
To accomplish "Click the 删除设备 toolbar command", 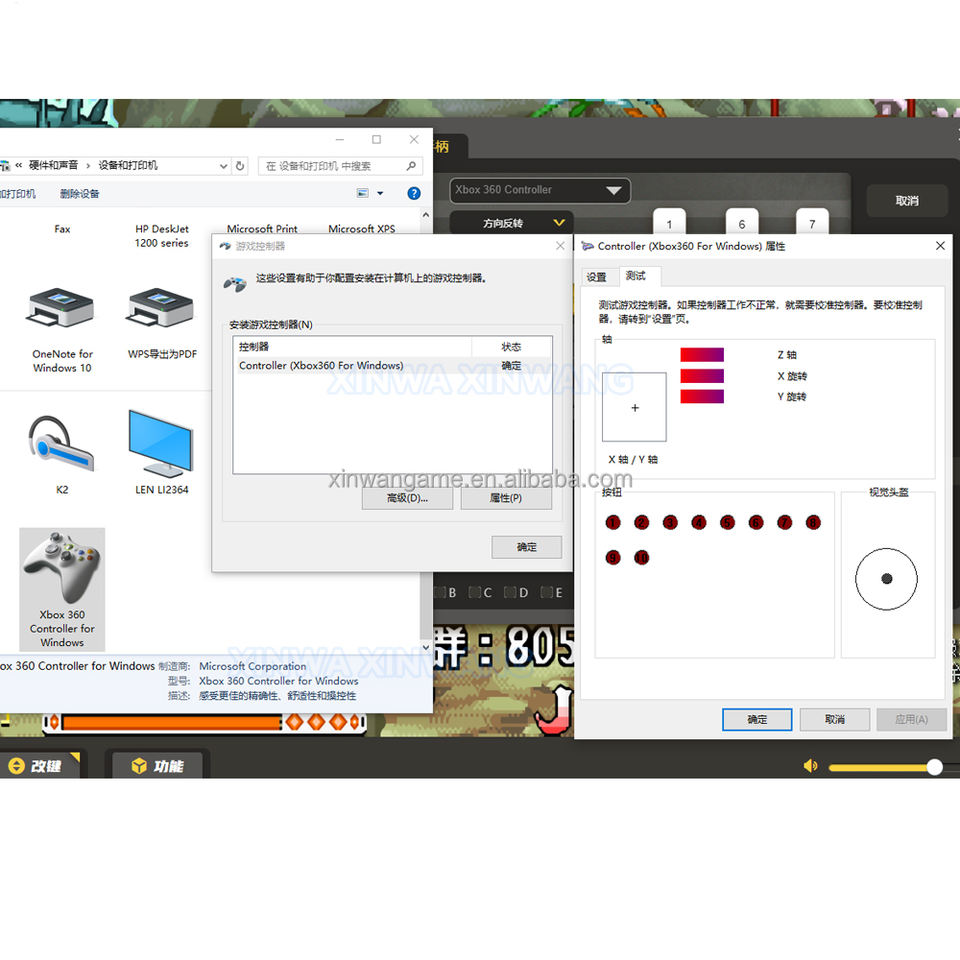I will pos(80,194).
